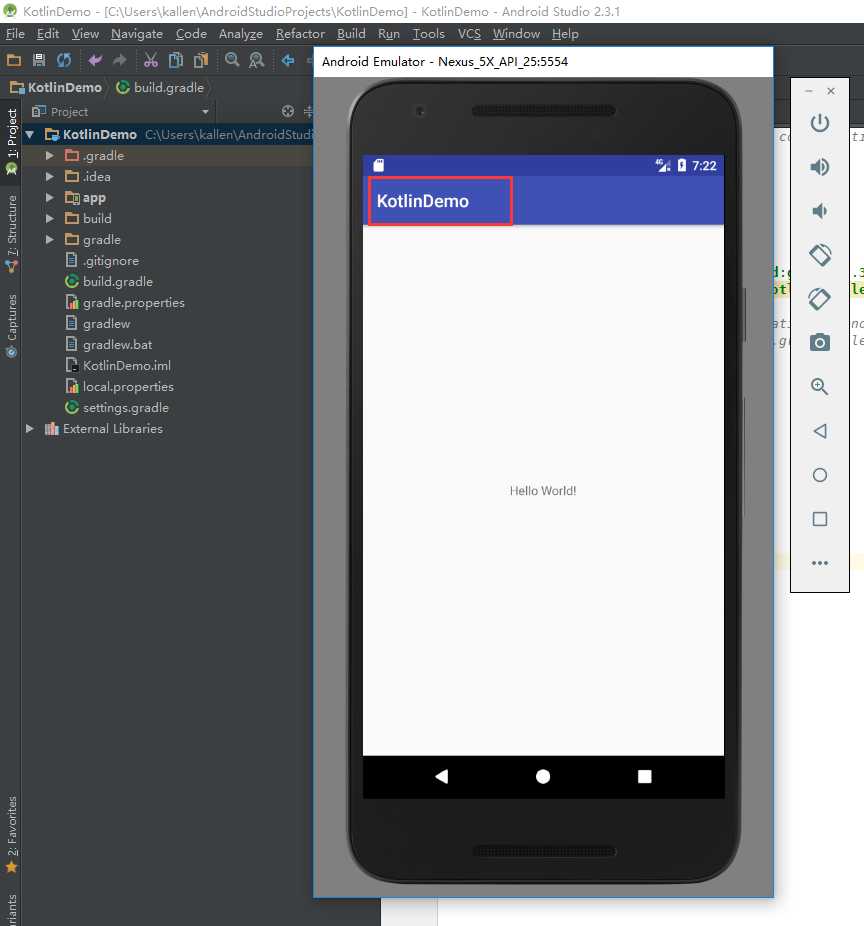Expand the .gradle folder
Screen dimensions: 864x926
pos(50,155)
